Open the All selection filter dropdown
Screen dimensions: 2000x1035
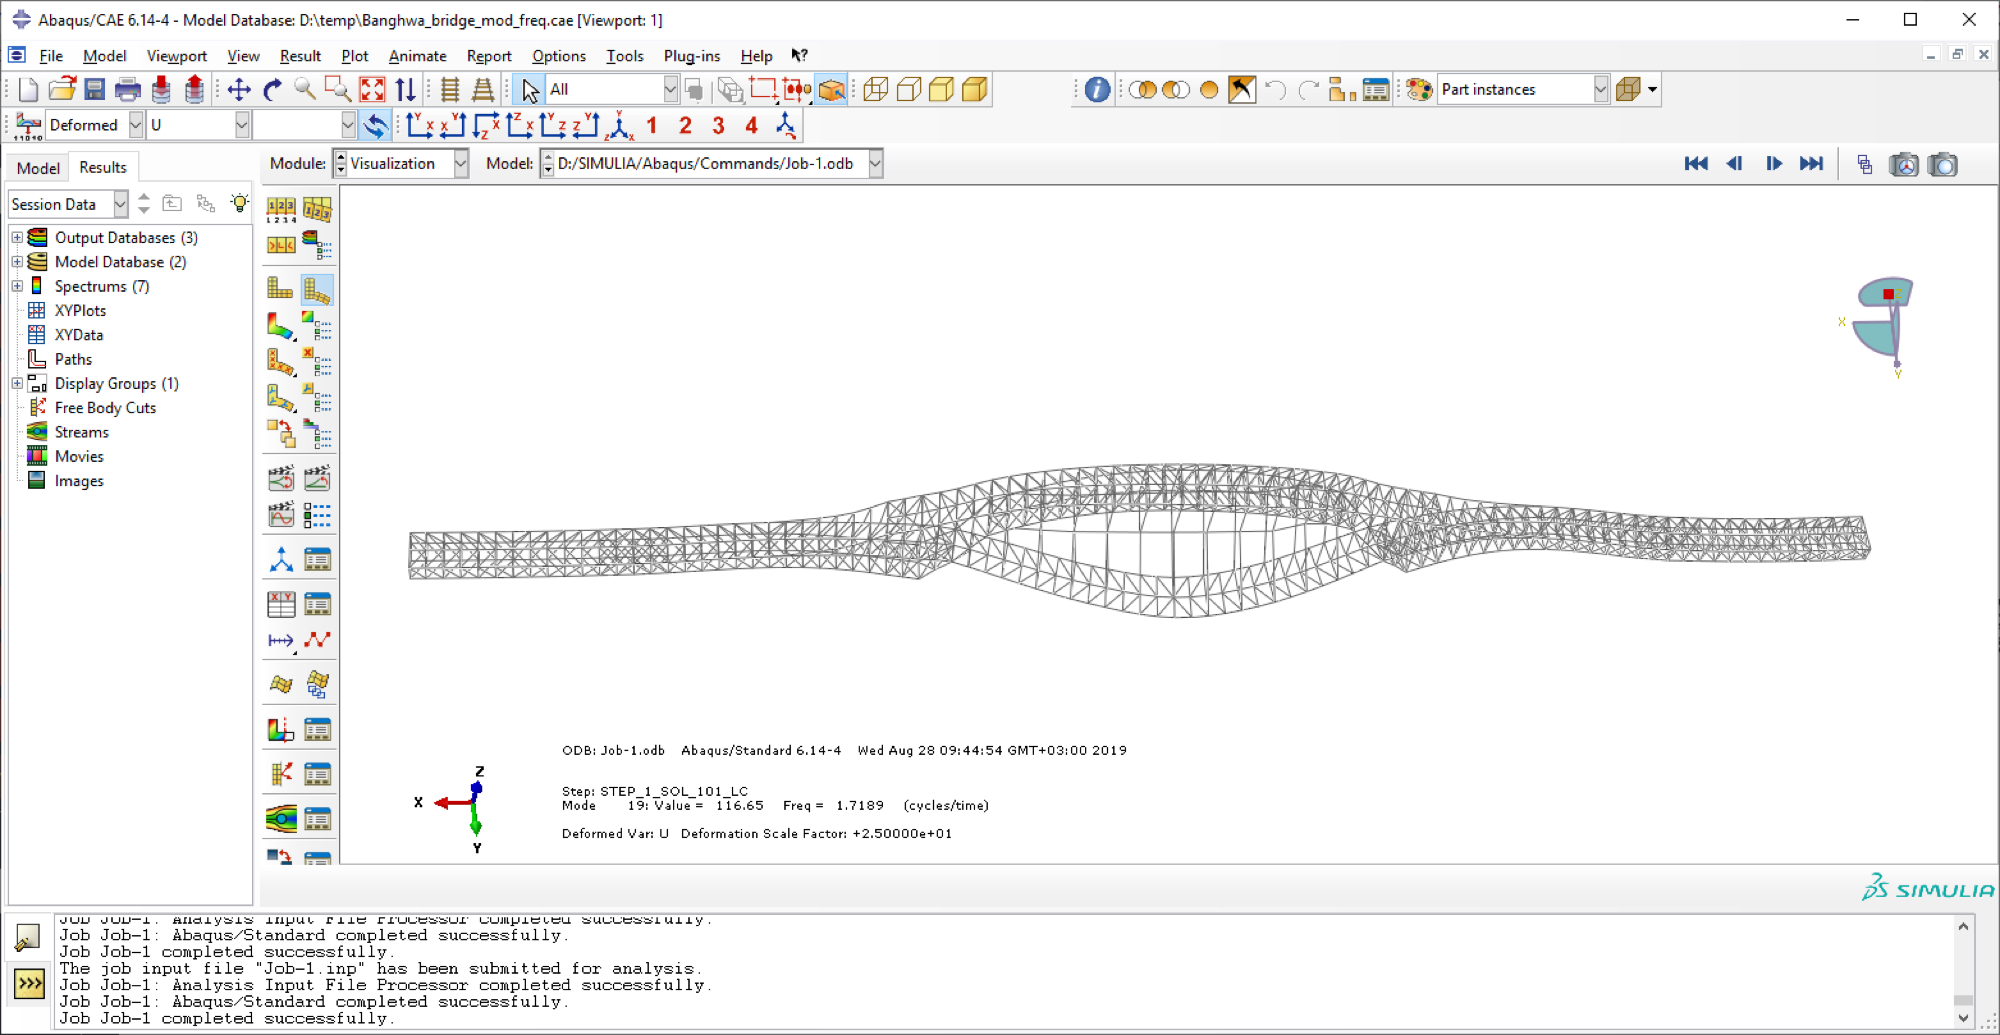670,90
